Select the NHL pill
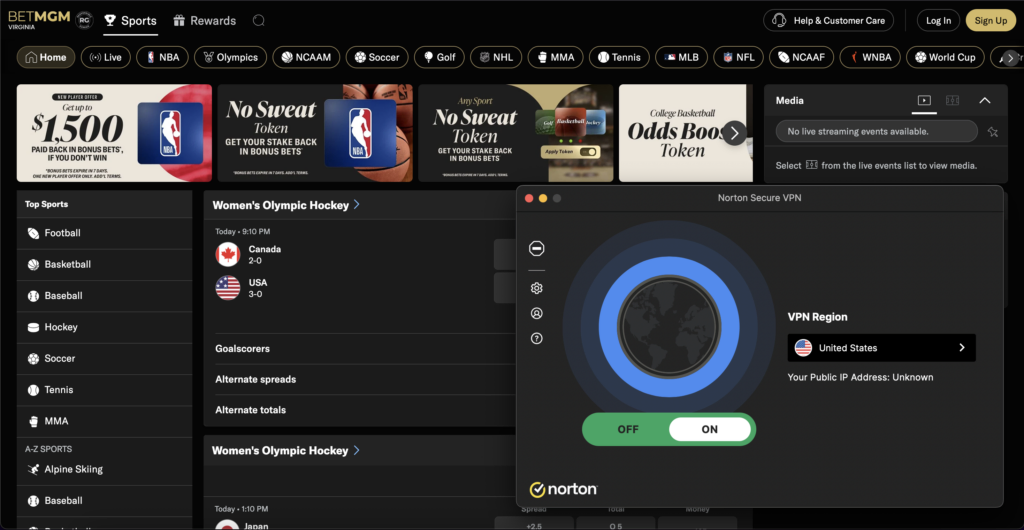 (x=496, y=57)
